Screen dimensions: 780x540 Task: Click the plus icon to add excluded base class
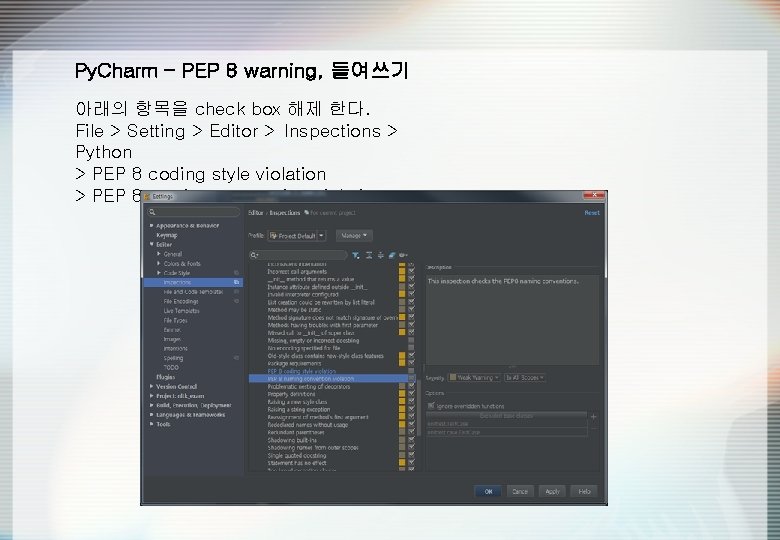(x=593, y=416)
